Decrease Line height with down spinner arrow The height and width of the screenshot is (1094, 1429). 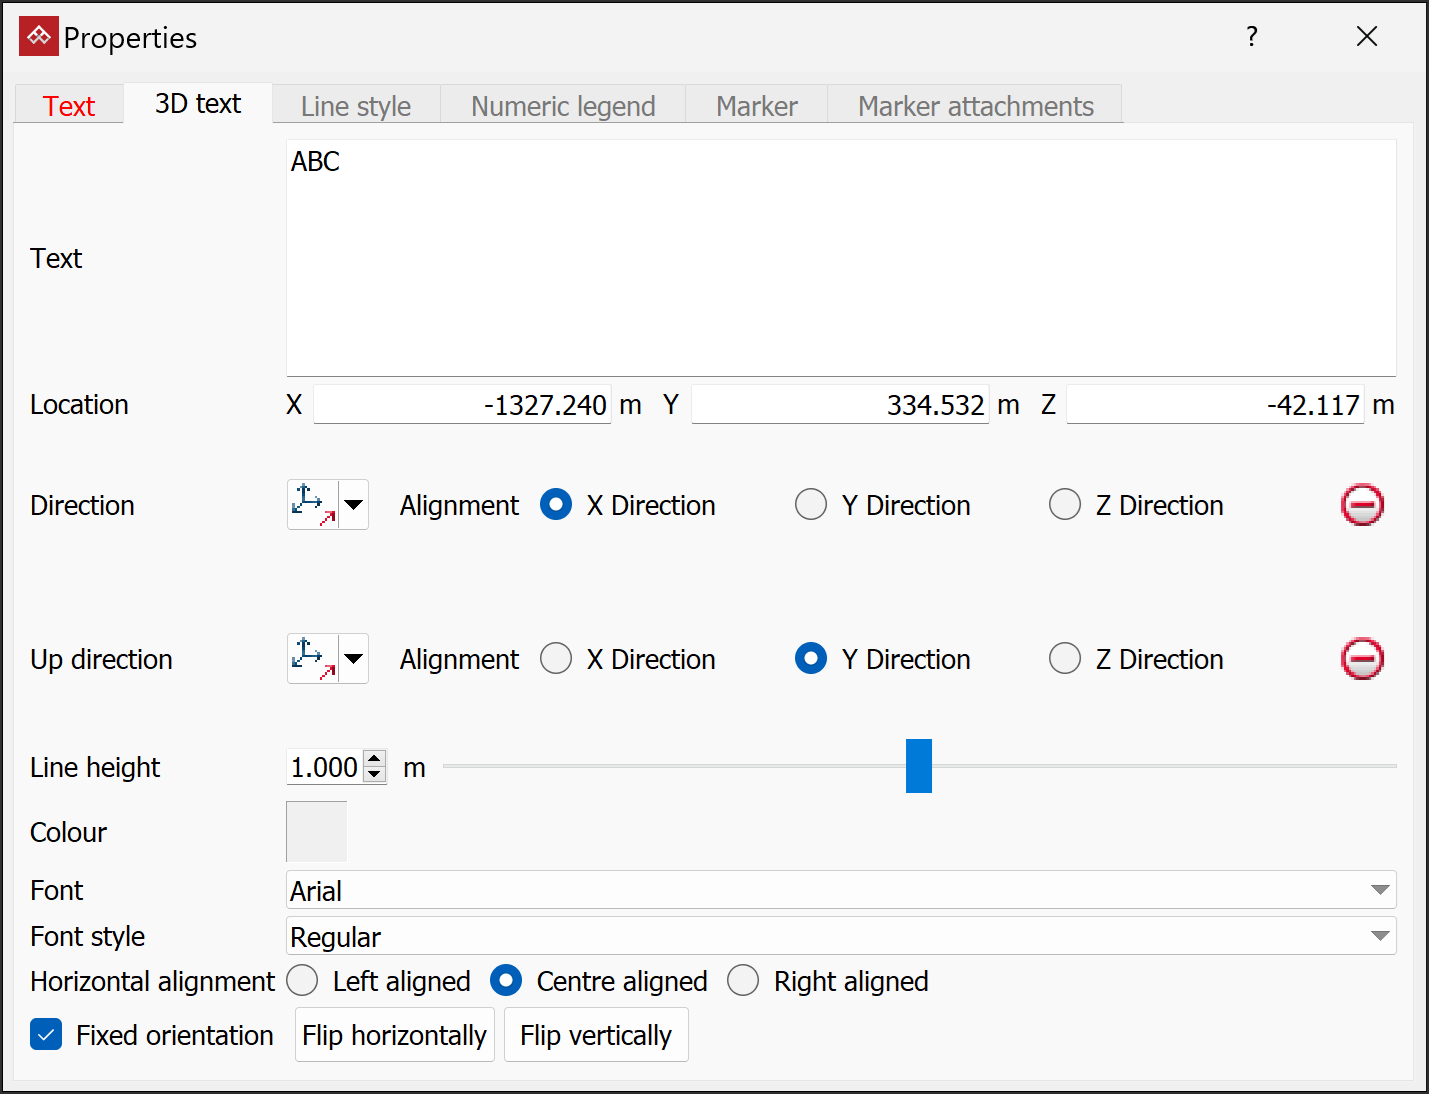(x=375, y=775)
